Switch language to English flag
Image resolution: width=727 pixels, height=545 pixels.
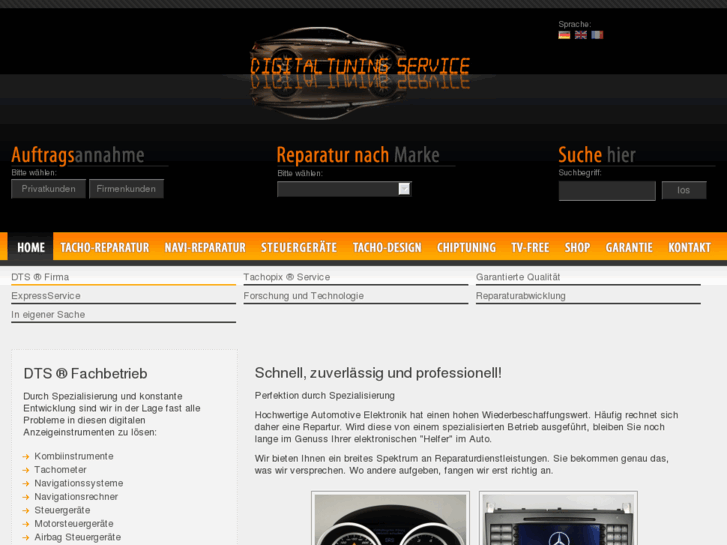580,35
